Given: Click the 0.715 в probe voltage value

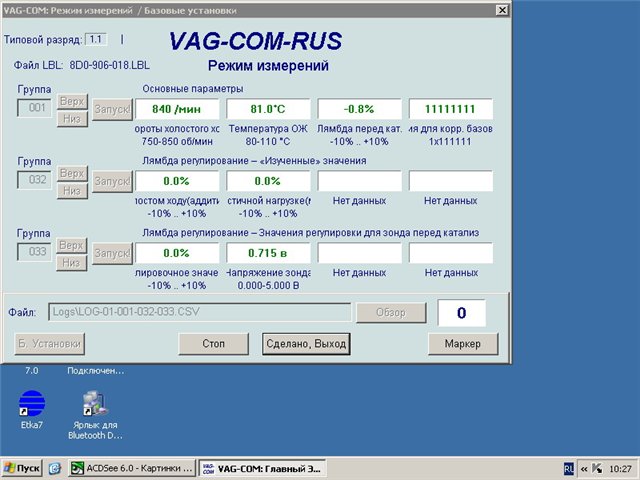Looking at the screenshot, I should click(268, 253).
